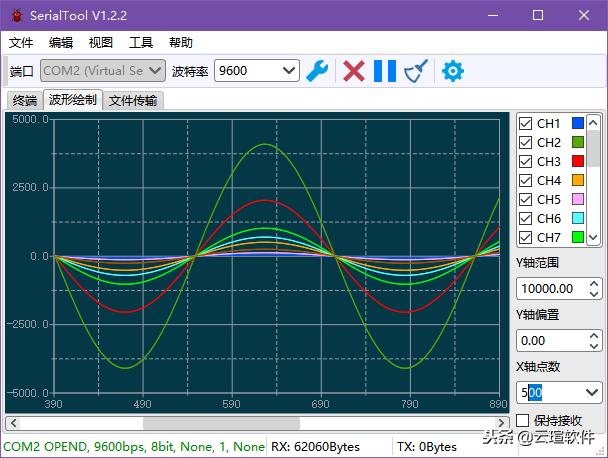
Task: Expand the X轴点数 dropdown
Action: pos(592,393)
